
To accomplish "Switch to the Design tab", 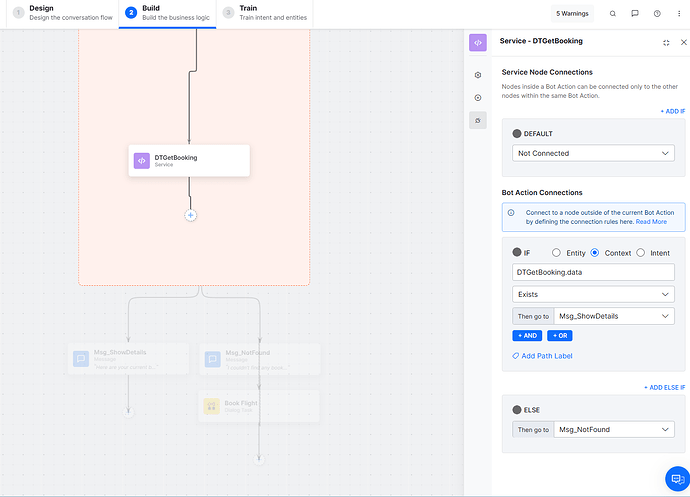I will tap(60, 13).
